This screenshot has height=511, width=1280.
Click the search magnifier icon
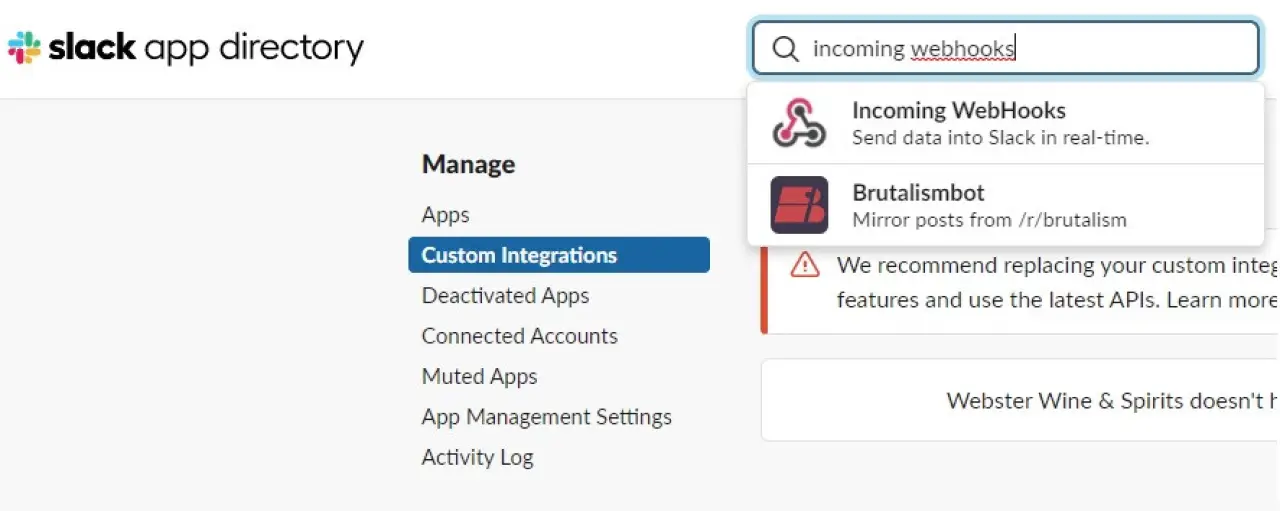pos(786,49)
